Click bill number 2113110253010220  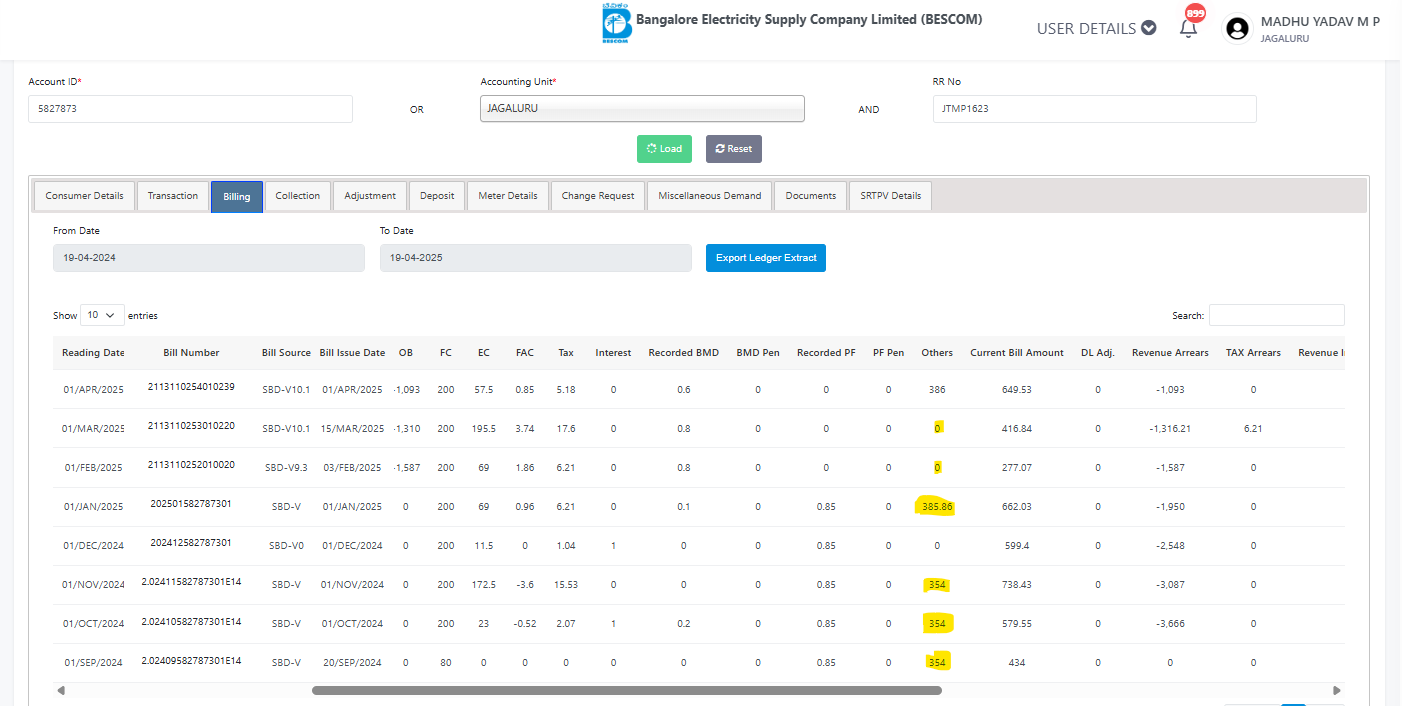tap(191, 426)
